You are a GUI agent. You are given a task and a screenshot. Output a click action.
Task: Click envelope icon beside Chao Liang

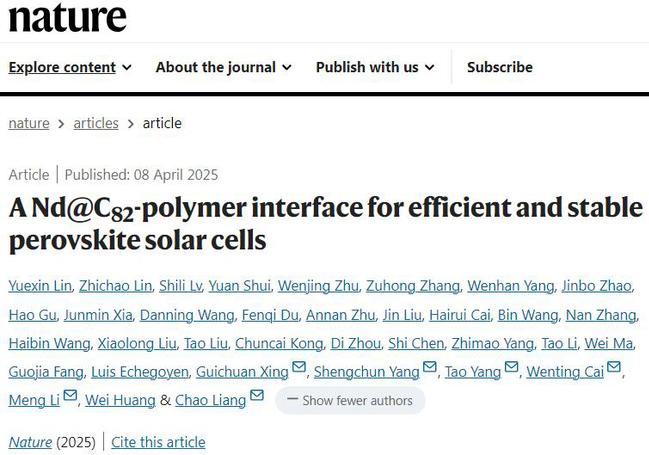pyautogui.click(x=256, y=398)
